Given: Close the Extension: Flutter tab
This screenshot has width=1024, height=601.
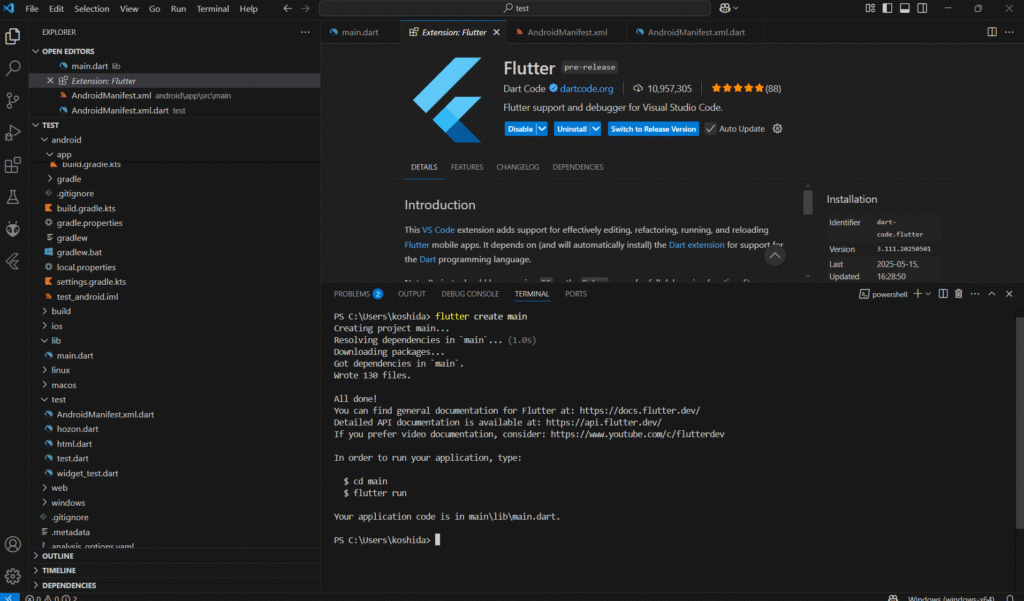Looking at the screenshot, I should pos(496,32).
